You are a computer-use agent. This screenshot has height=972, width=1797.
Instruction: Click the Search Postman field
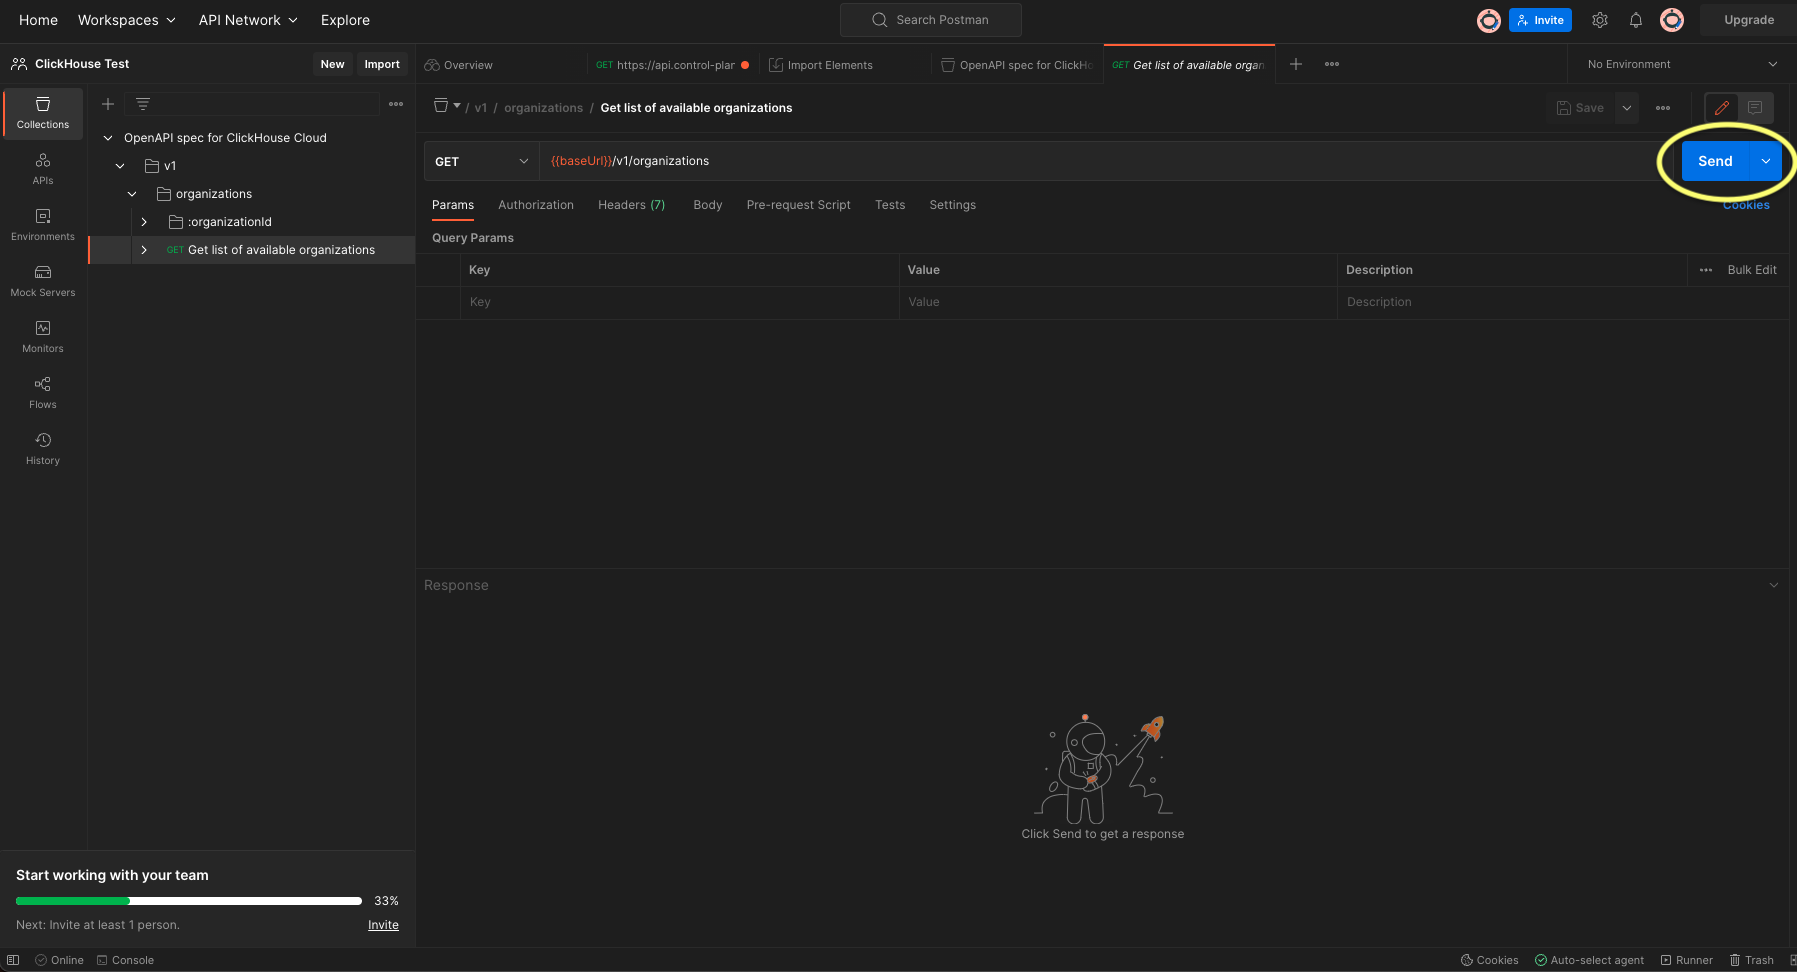coord(930,19)
